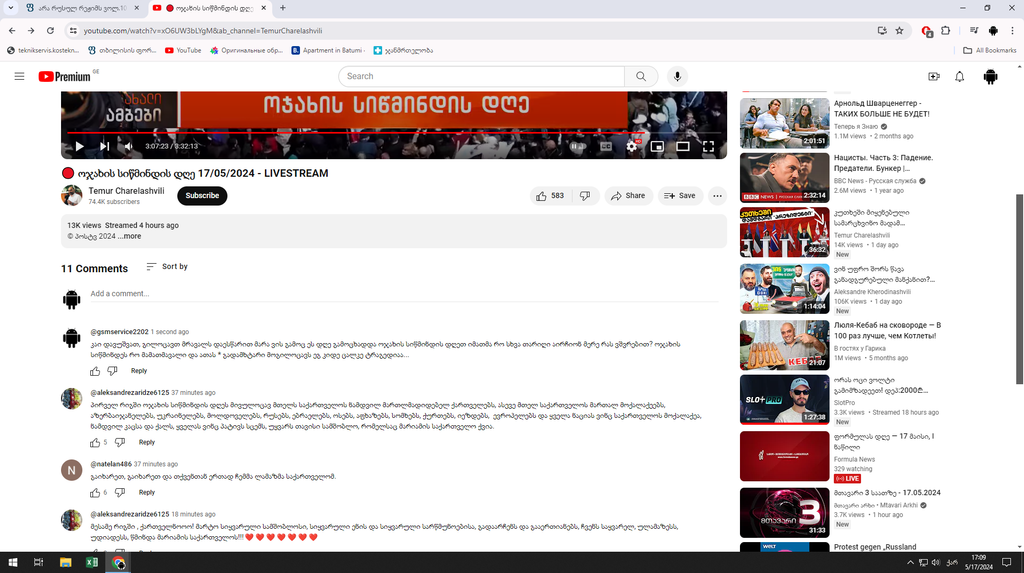Reply to @natelan486 comment

point(147,493)
